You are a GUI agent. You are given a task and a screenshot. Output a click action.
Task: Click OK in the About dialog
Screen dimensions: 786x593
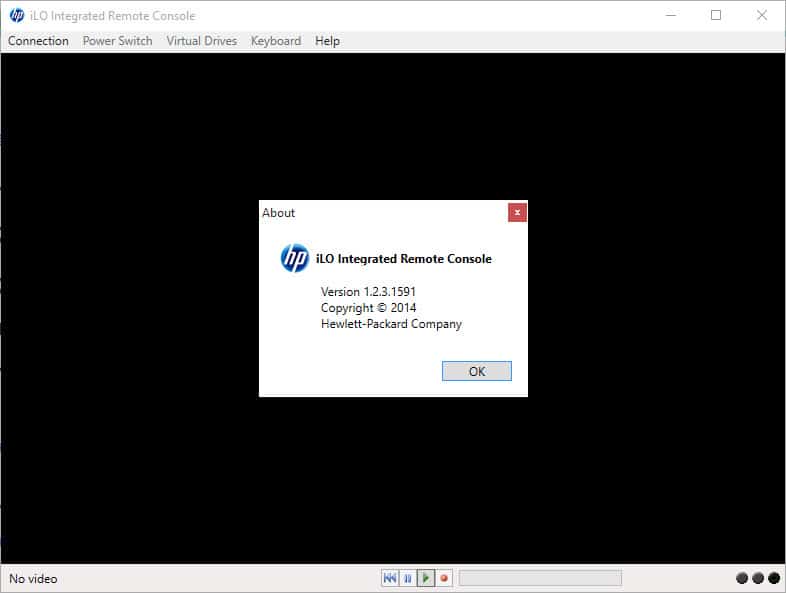tap(477, 371)
